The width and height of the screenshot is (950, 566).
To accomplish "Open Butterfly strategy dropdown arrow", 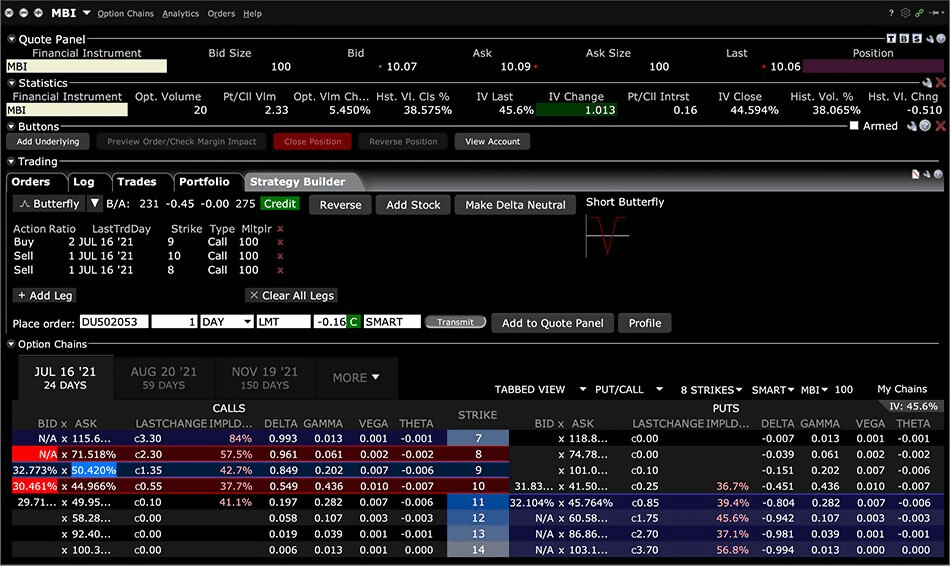I will coord(95,204).
